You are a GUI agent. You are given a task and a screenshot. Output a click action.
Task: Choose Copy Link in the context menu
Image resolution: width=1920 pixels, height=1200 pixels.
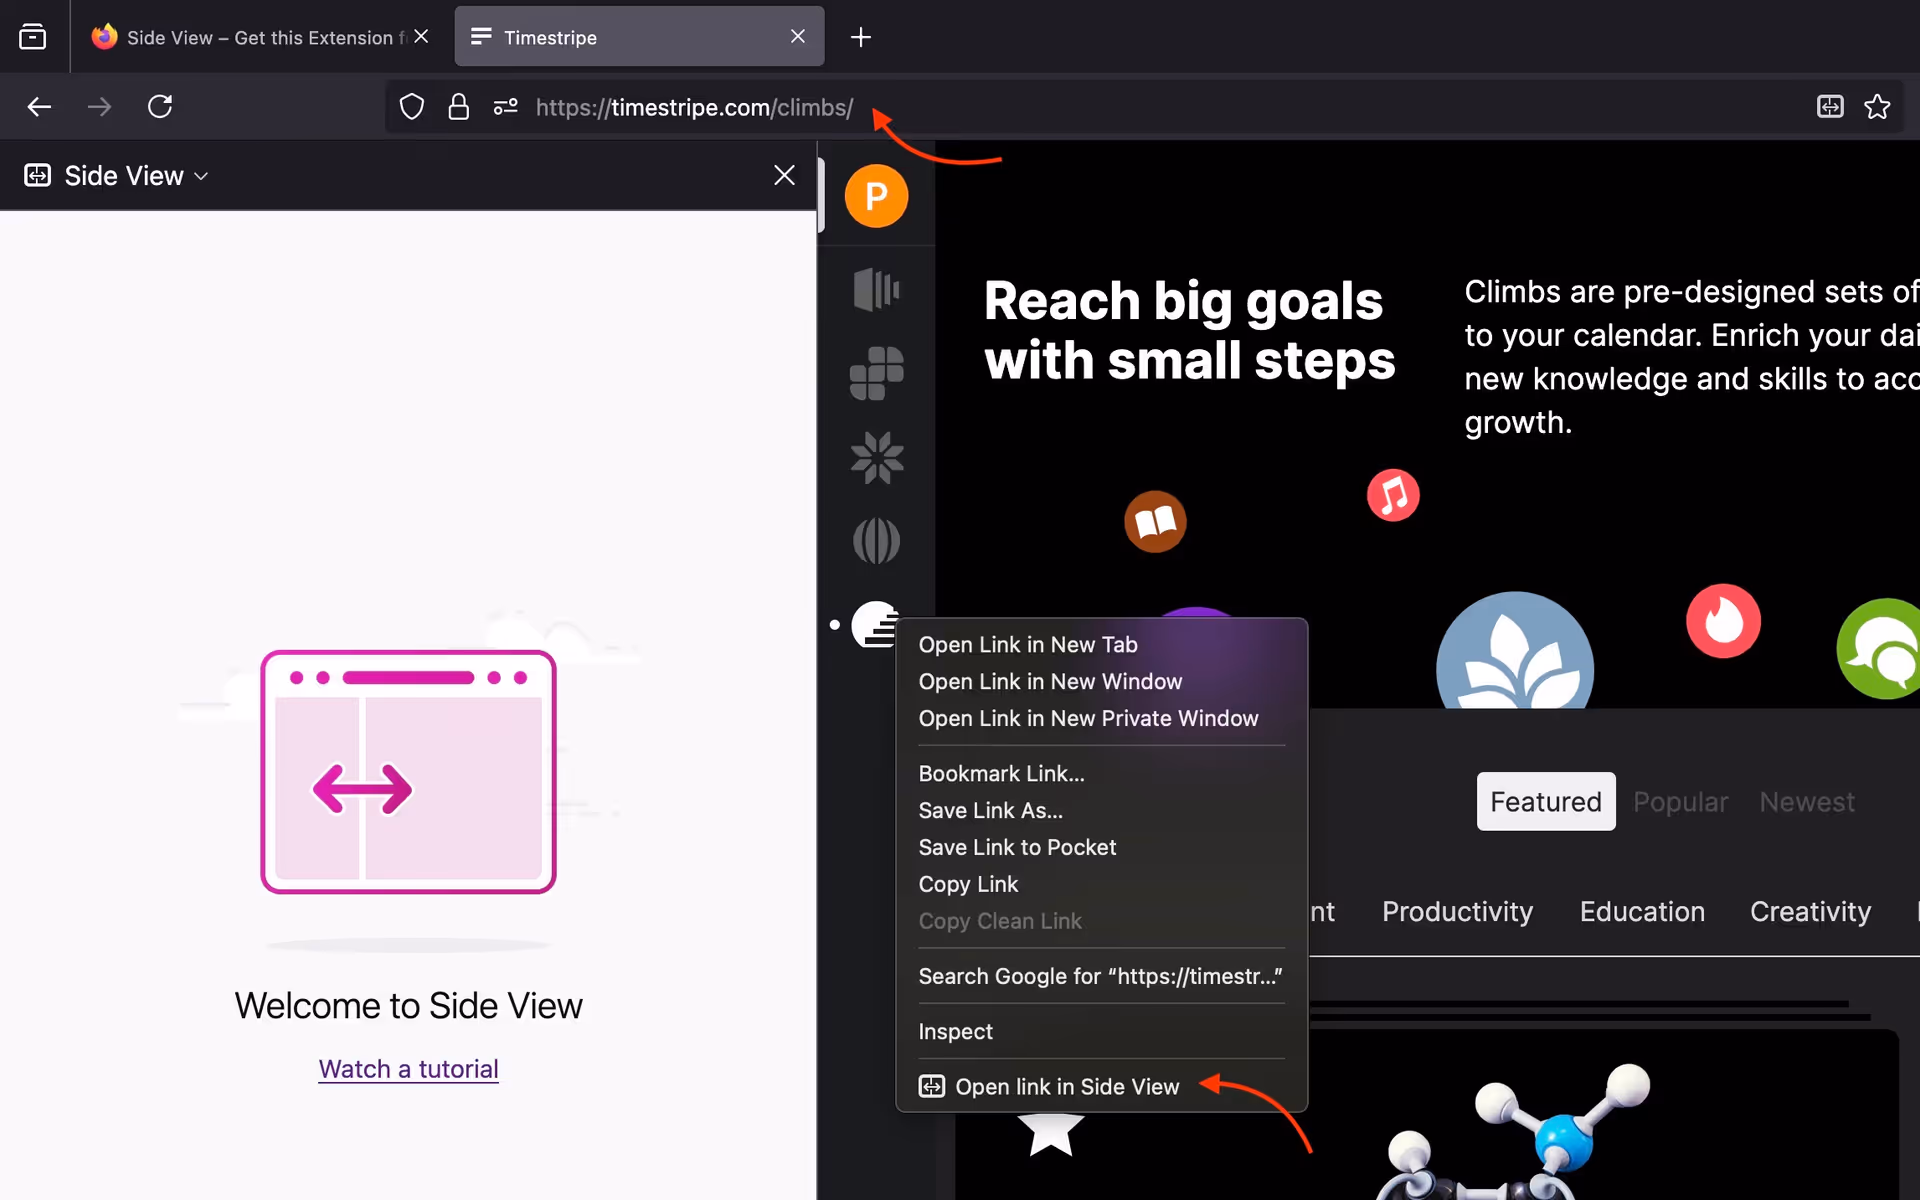[x=1101, y=885]
